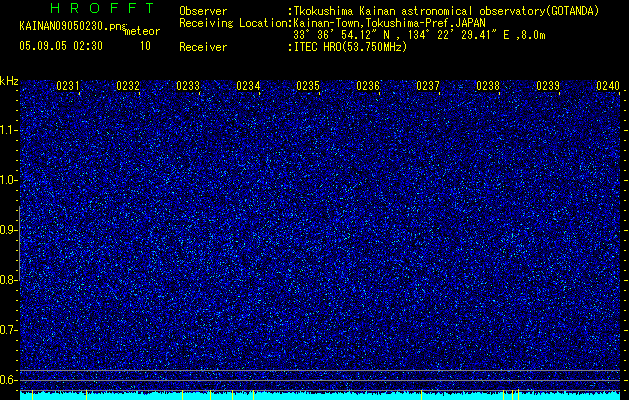
Task: Click the 0233 time marker
Action: [x=188, y=86]
